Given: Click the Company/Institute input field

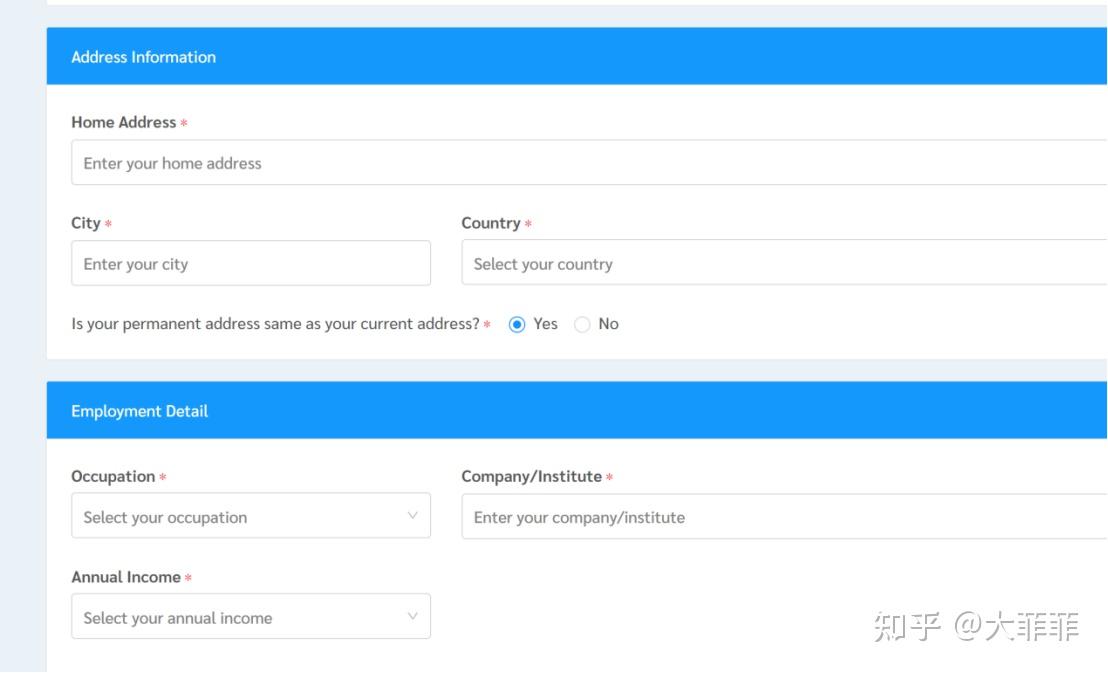Looking at the screenshot, I should 783,517.
